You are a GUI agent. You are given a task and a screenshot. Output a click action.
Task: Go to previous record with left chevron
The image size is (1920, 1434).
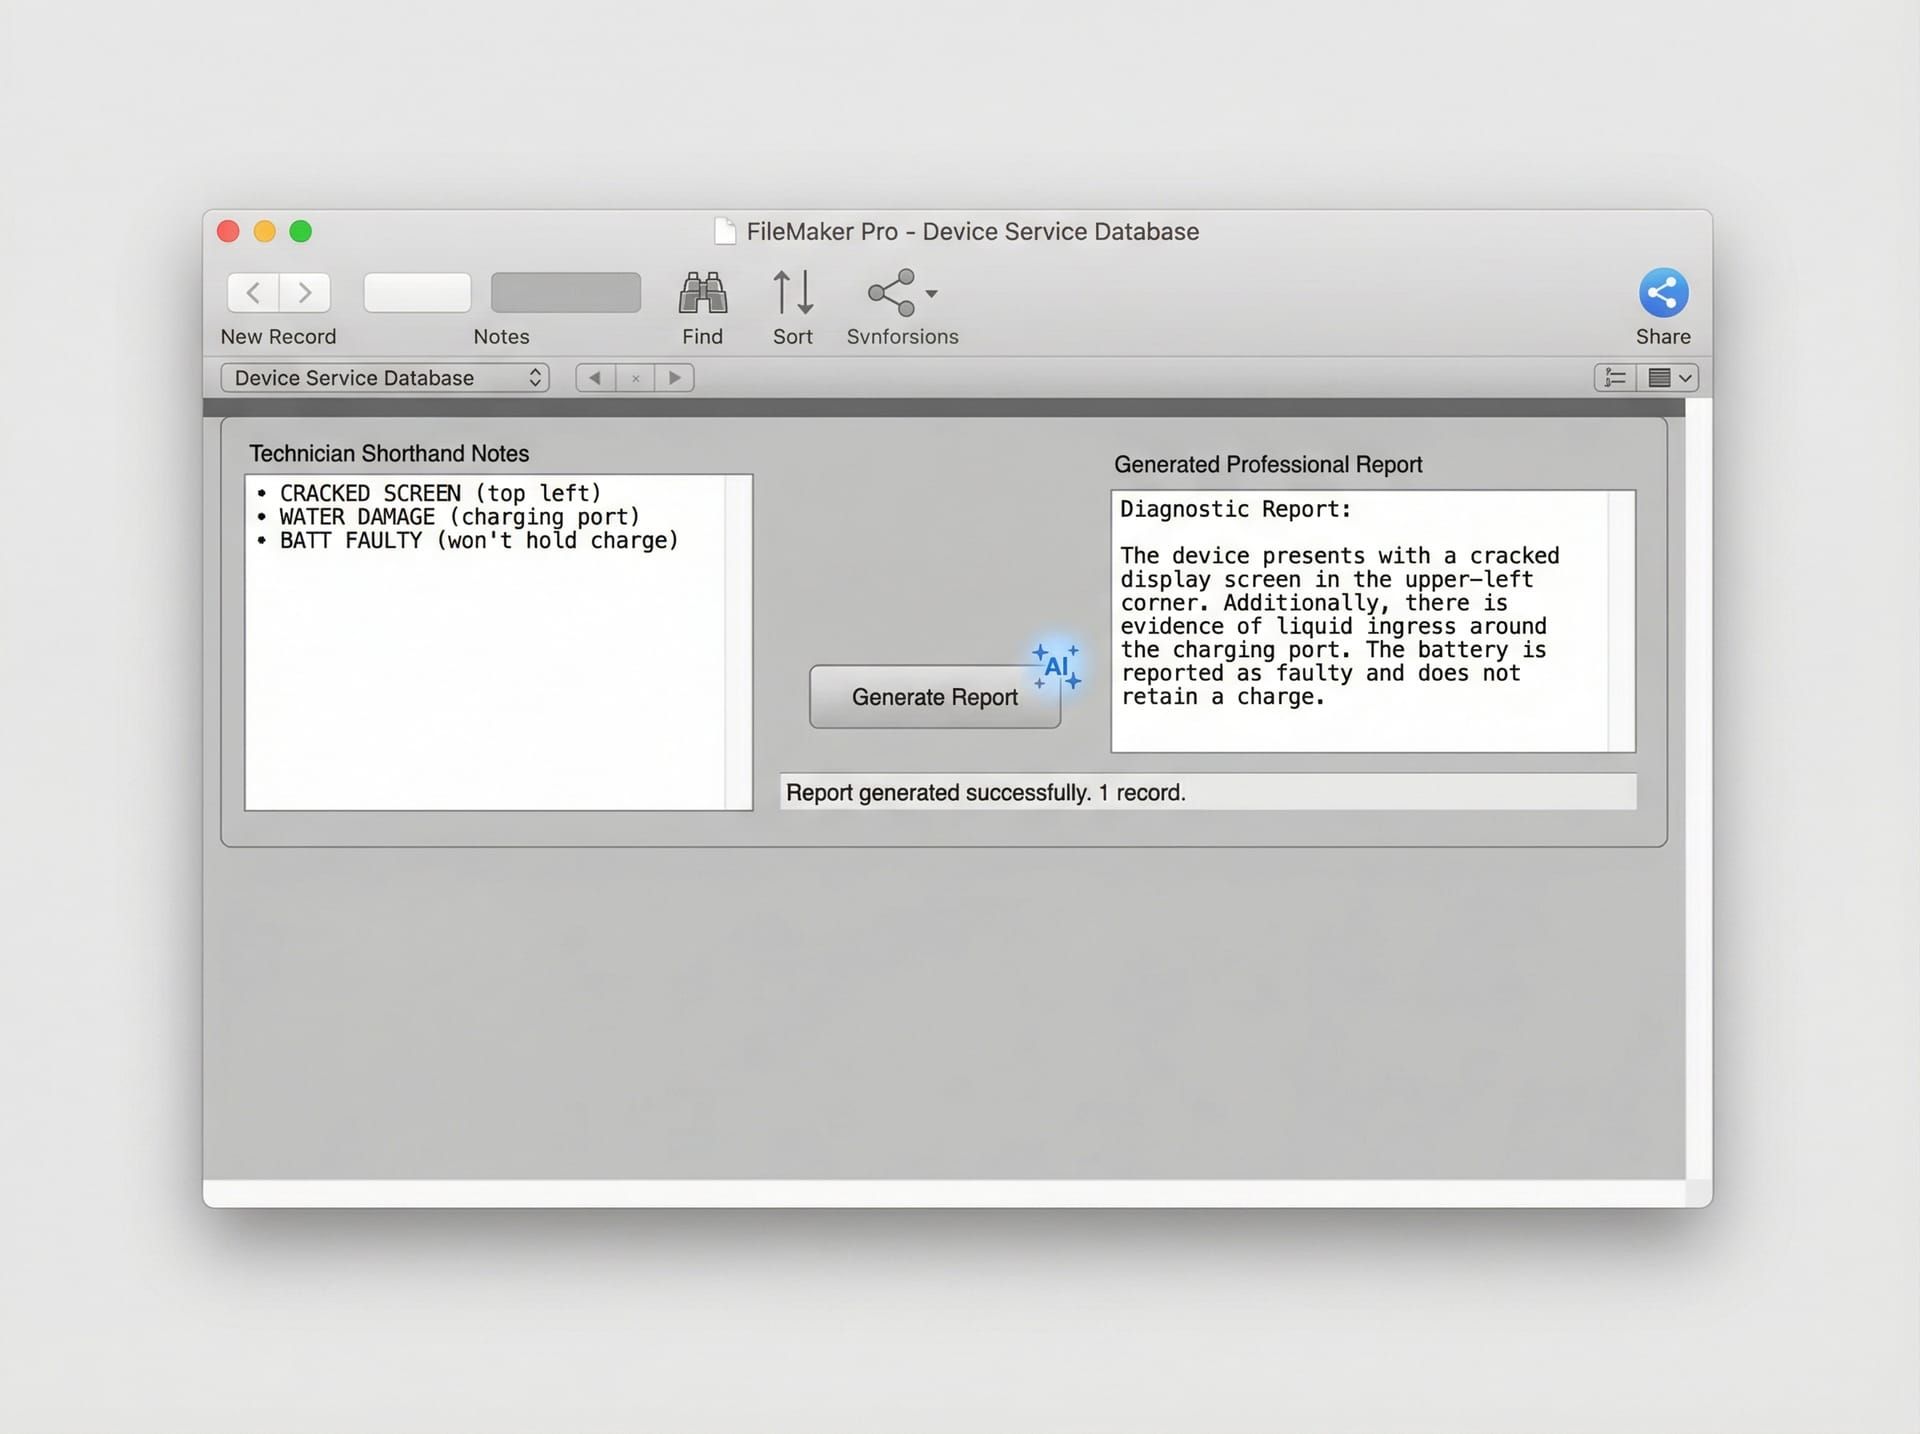pos(253,293)
